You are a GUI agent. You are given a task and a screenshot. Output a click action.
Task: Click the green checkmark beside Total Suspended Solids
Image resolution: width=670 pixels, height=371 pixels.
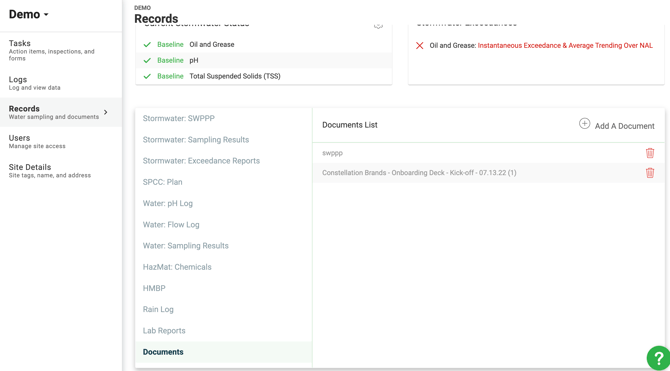point(147,76)
